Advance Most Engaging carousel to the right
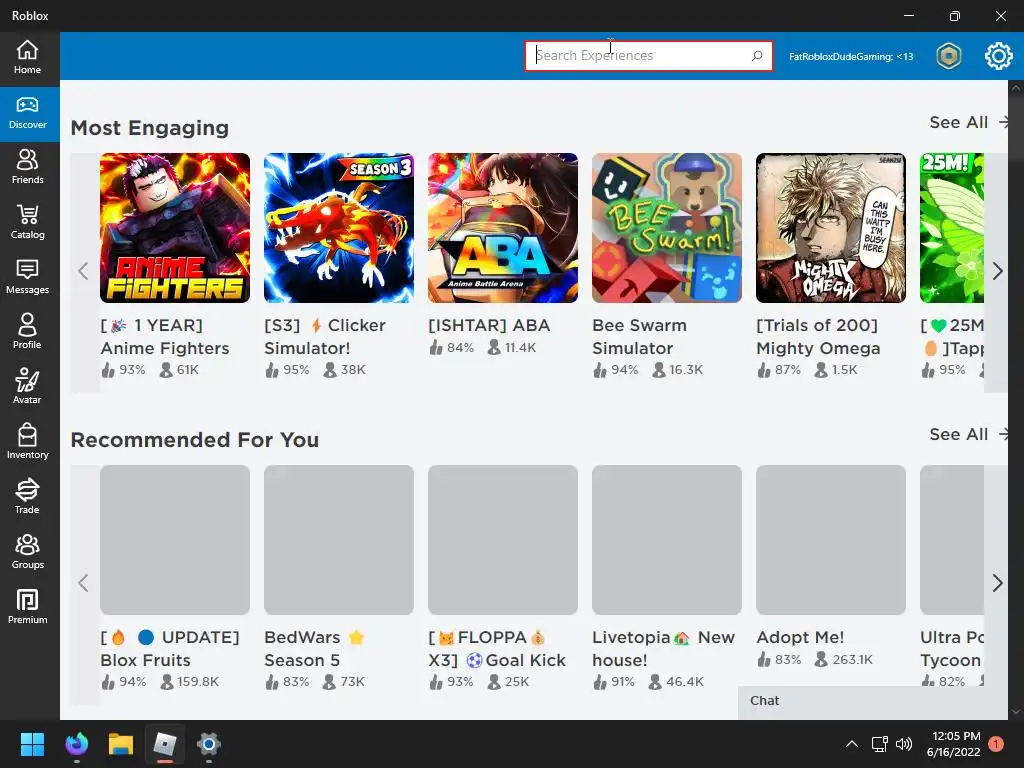1024x768 pixels. click(x=997, y=271)
